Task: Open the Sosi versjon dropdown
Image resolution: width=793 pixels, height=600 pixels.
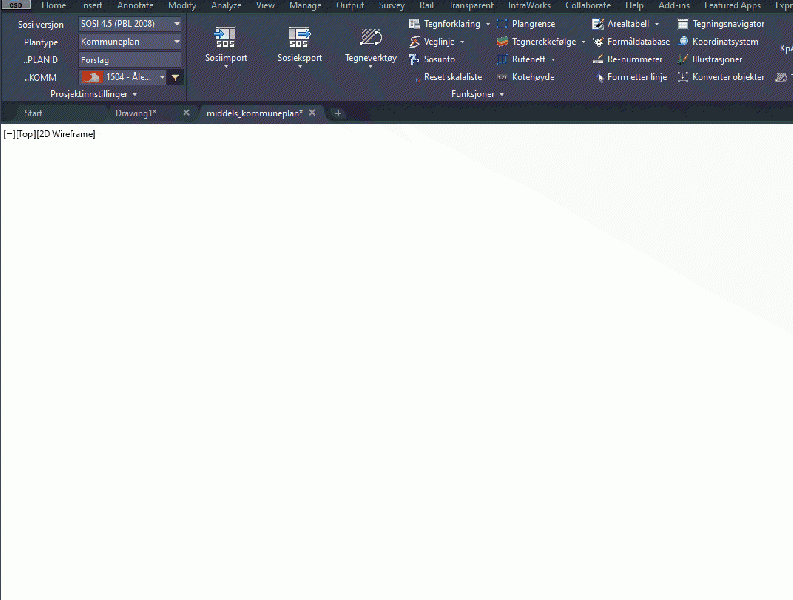Action: pos(130,24)
